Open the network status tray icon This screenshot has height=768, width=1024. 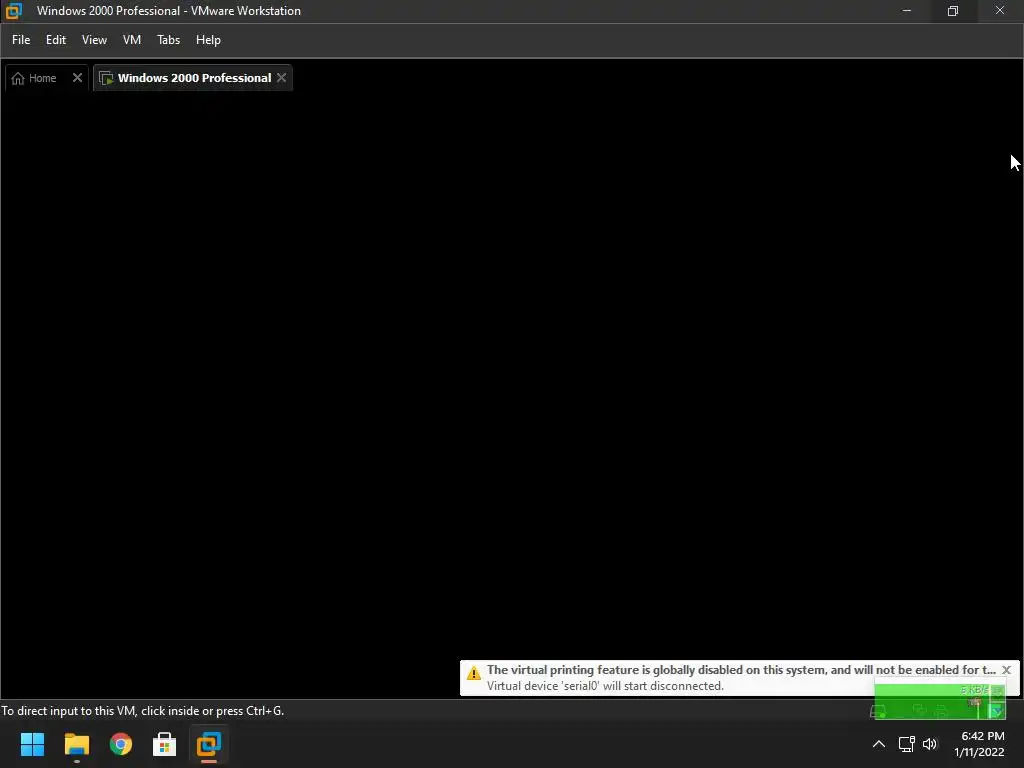[906, 744]
